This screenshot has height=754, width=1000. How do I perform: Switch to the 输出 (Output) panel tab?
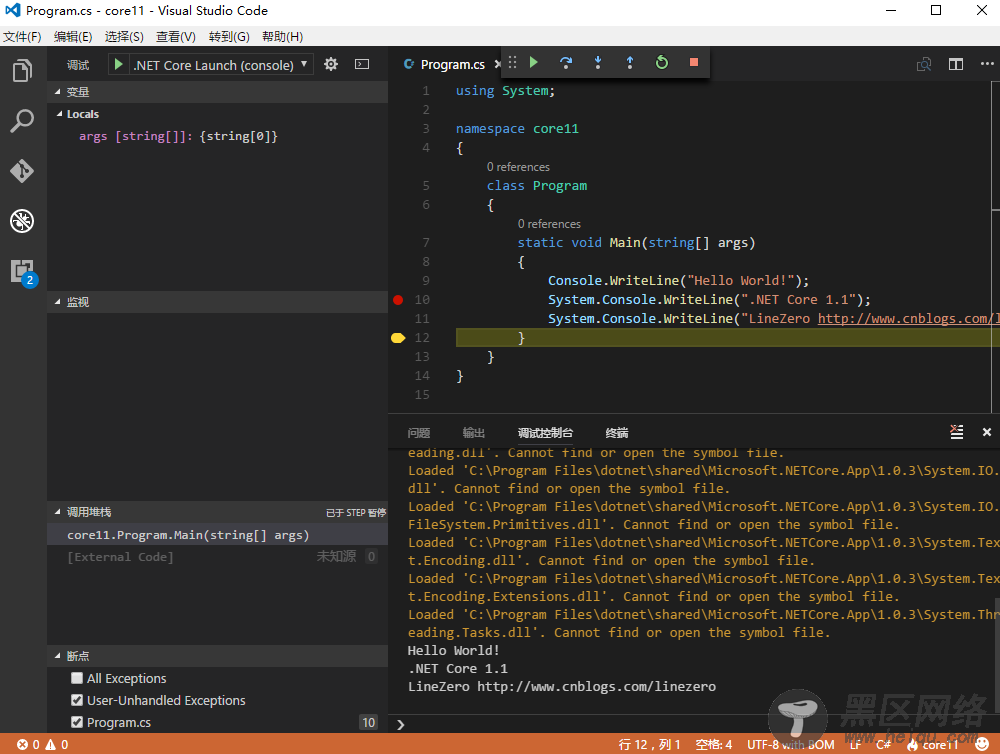[474, 433]
